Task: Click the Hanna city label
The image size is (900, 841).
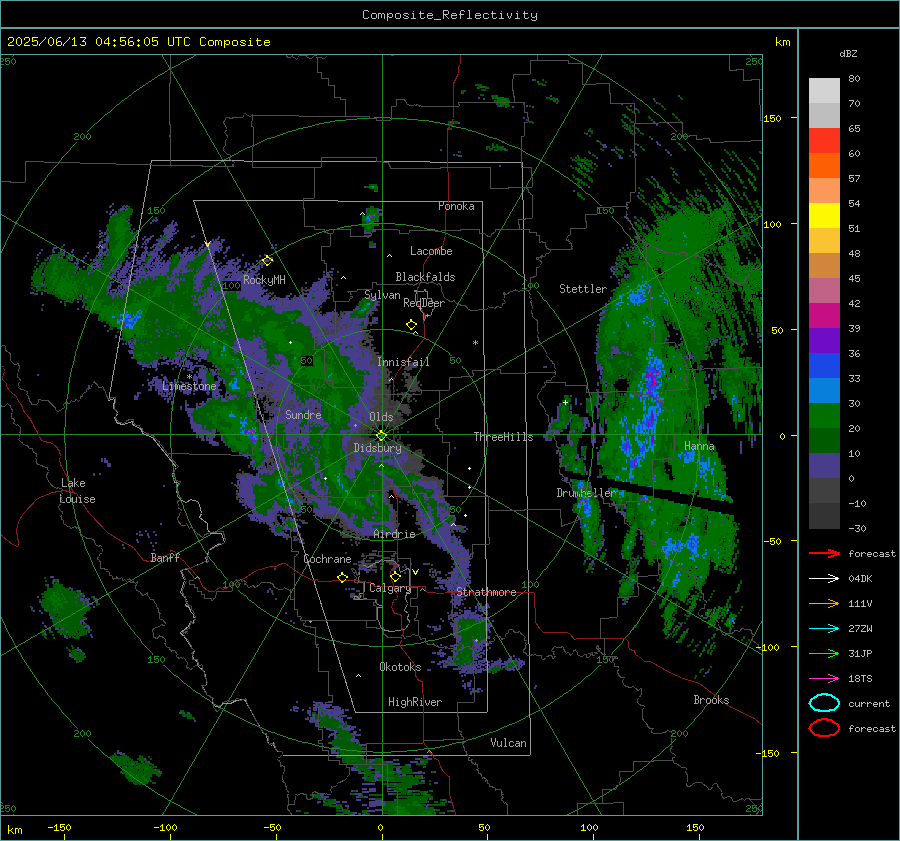Action: (699, 446)
